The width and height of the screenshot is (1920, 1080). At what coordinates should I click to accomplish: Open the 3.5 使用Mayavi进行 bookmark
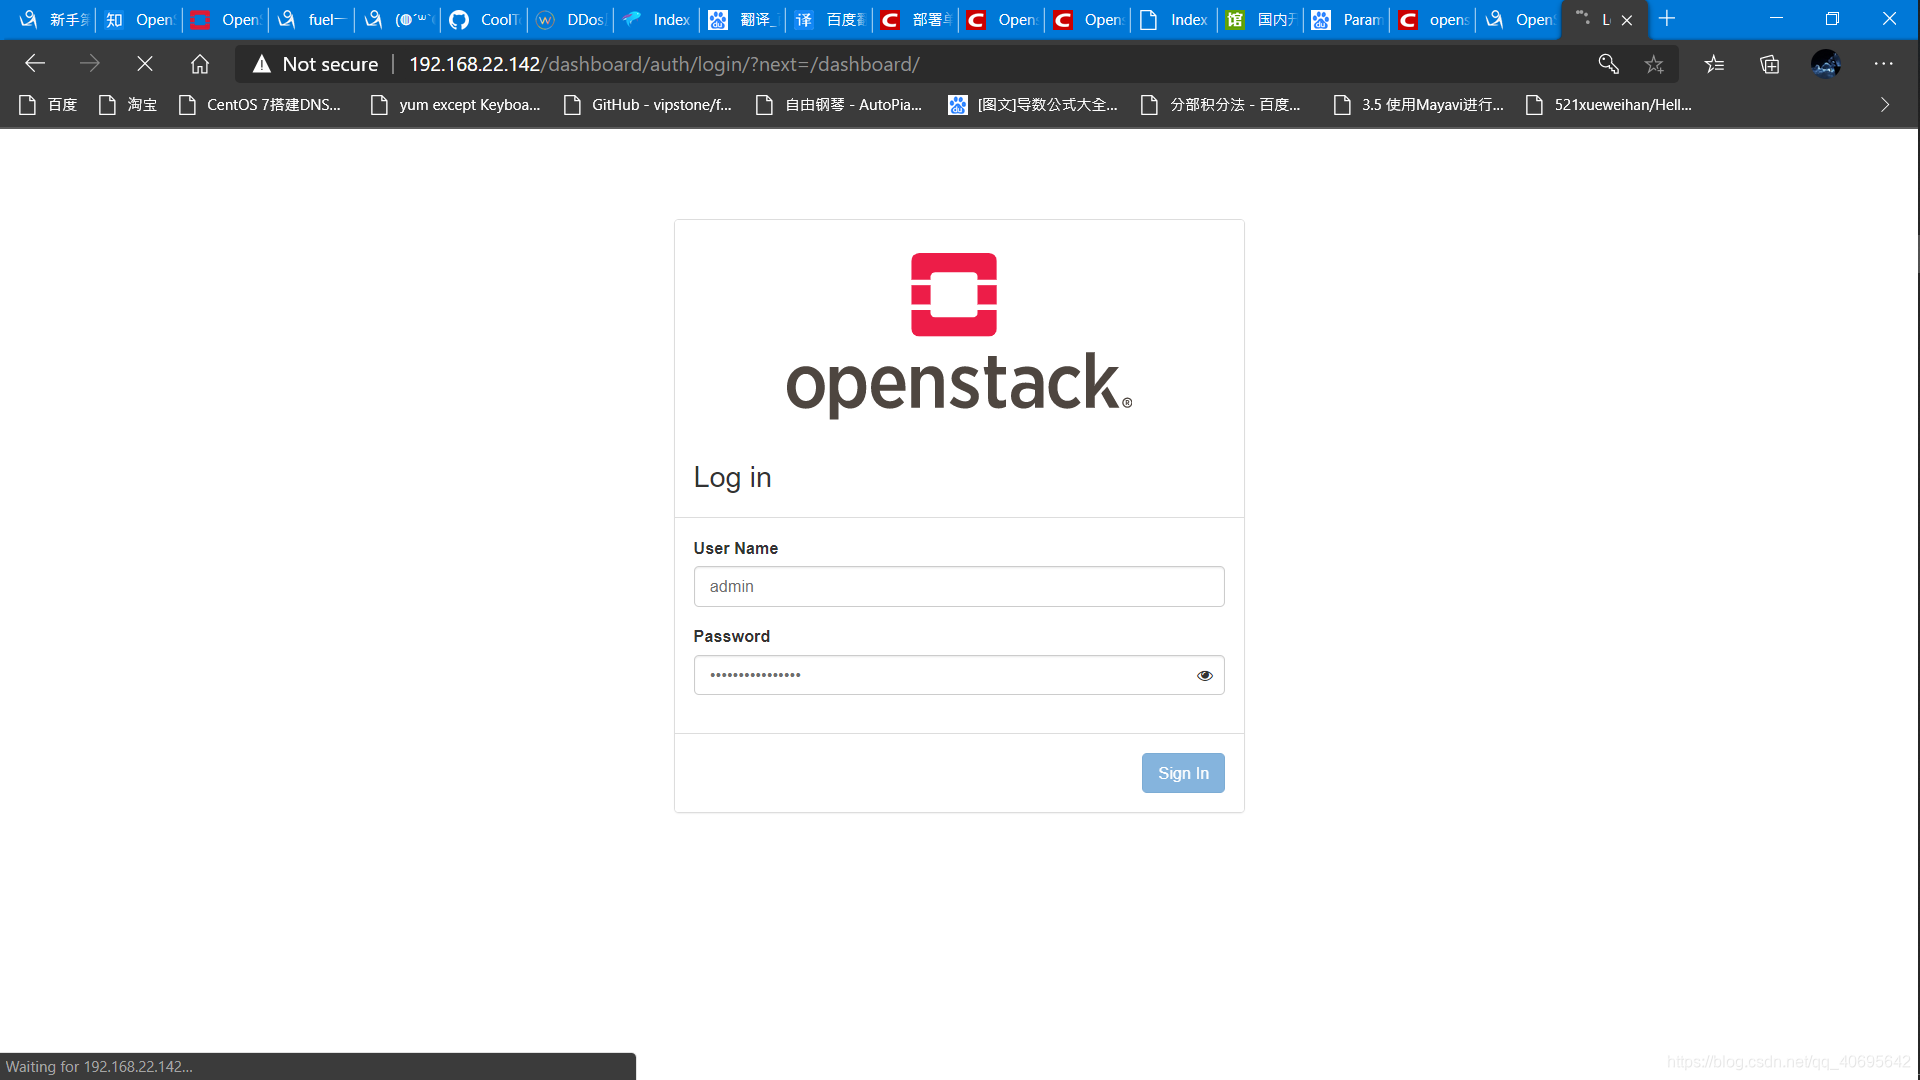(x=1419, y=104)
